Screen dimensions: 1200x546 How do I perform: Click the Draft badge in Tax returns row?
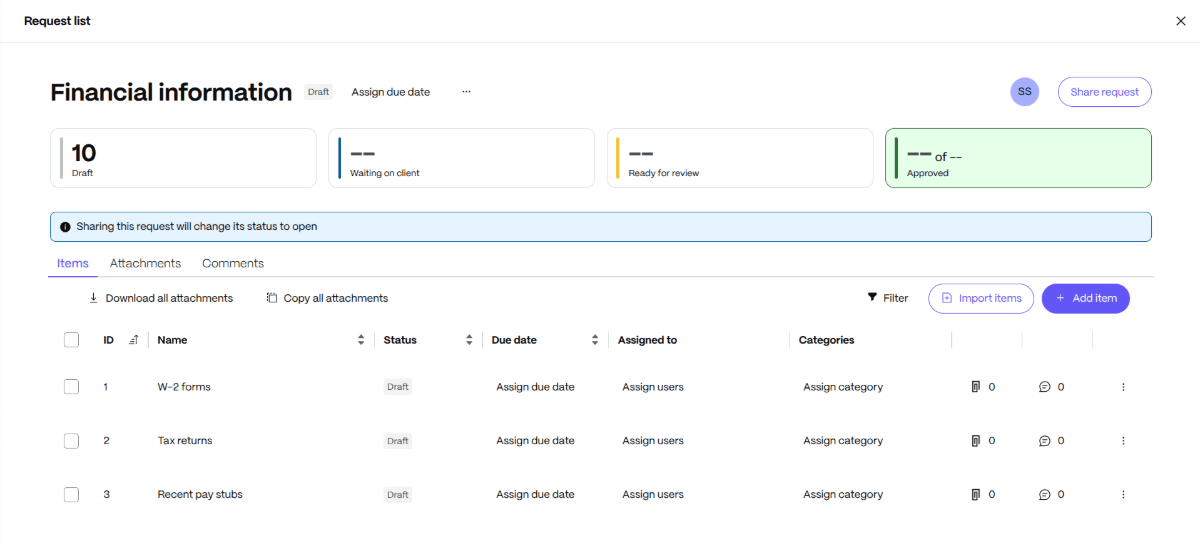(x=398, y=441)
